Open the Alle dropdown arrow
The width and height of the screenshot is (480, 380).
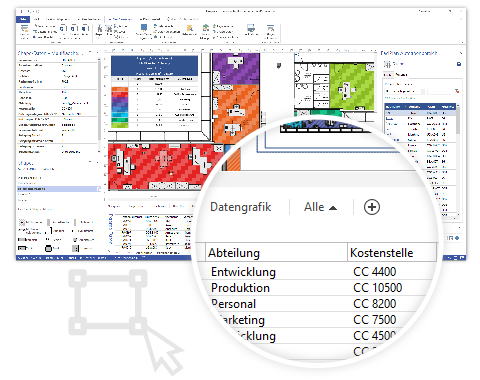pos(333,208)
